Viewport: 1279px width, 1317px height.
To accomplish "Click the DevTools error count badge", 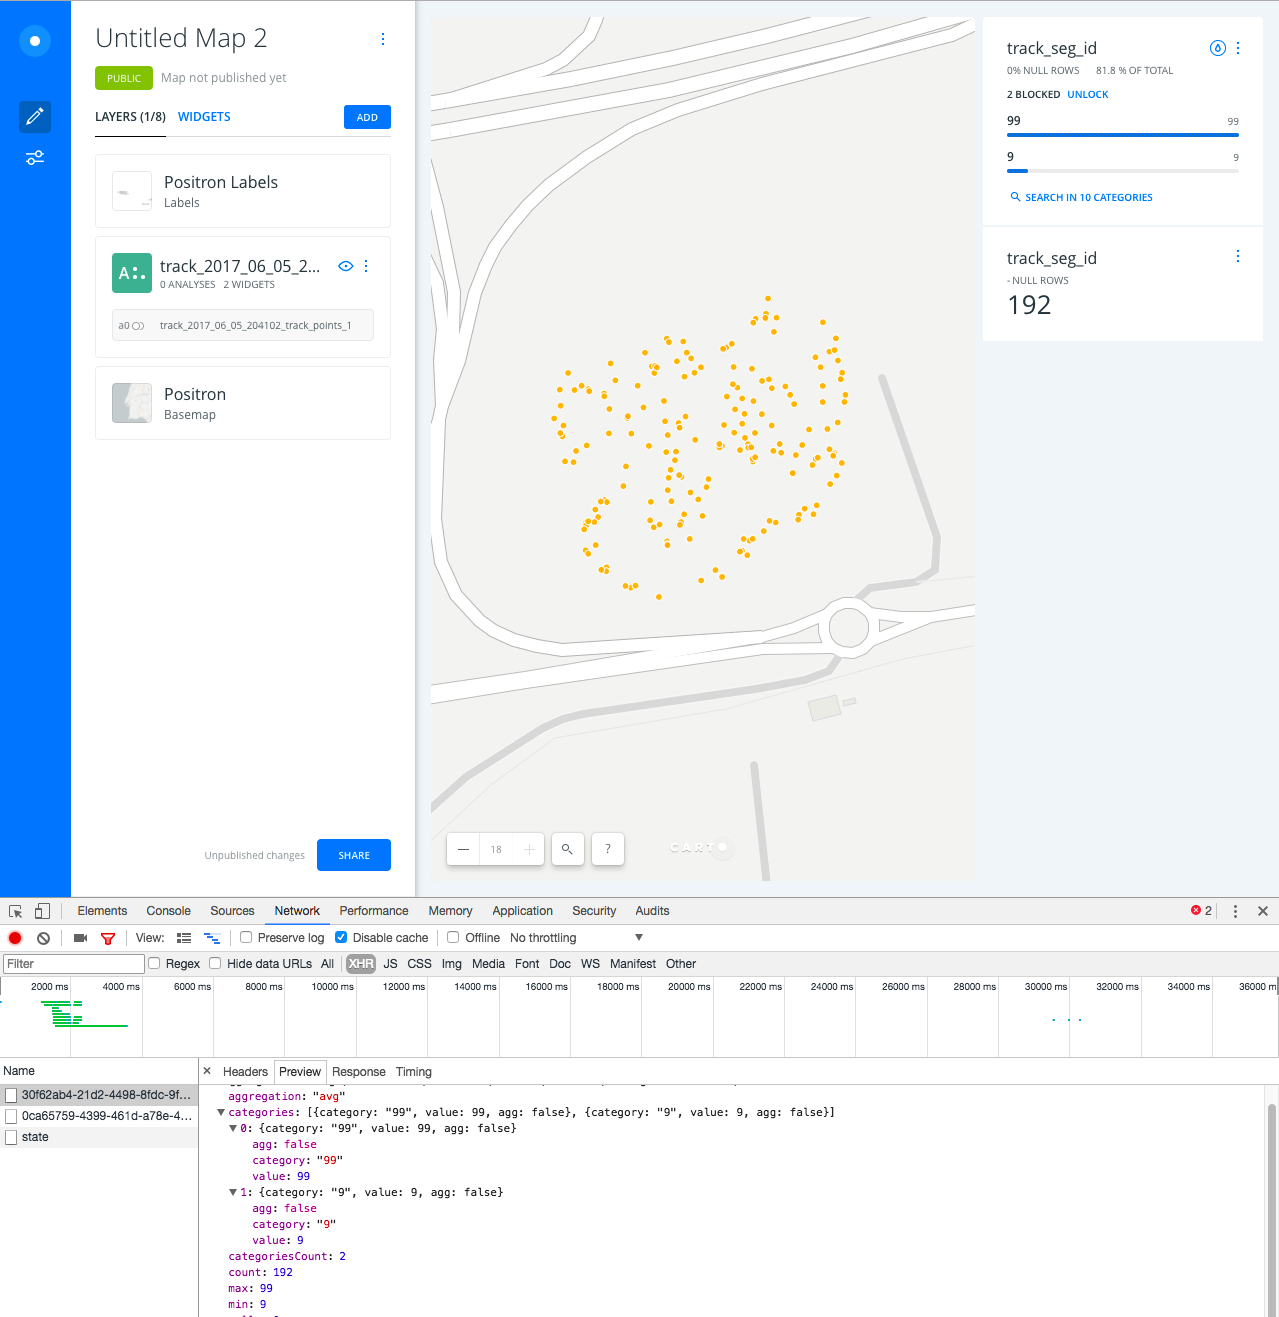I will point(1201,911).
